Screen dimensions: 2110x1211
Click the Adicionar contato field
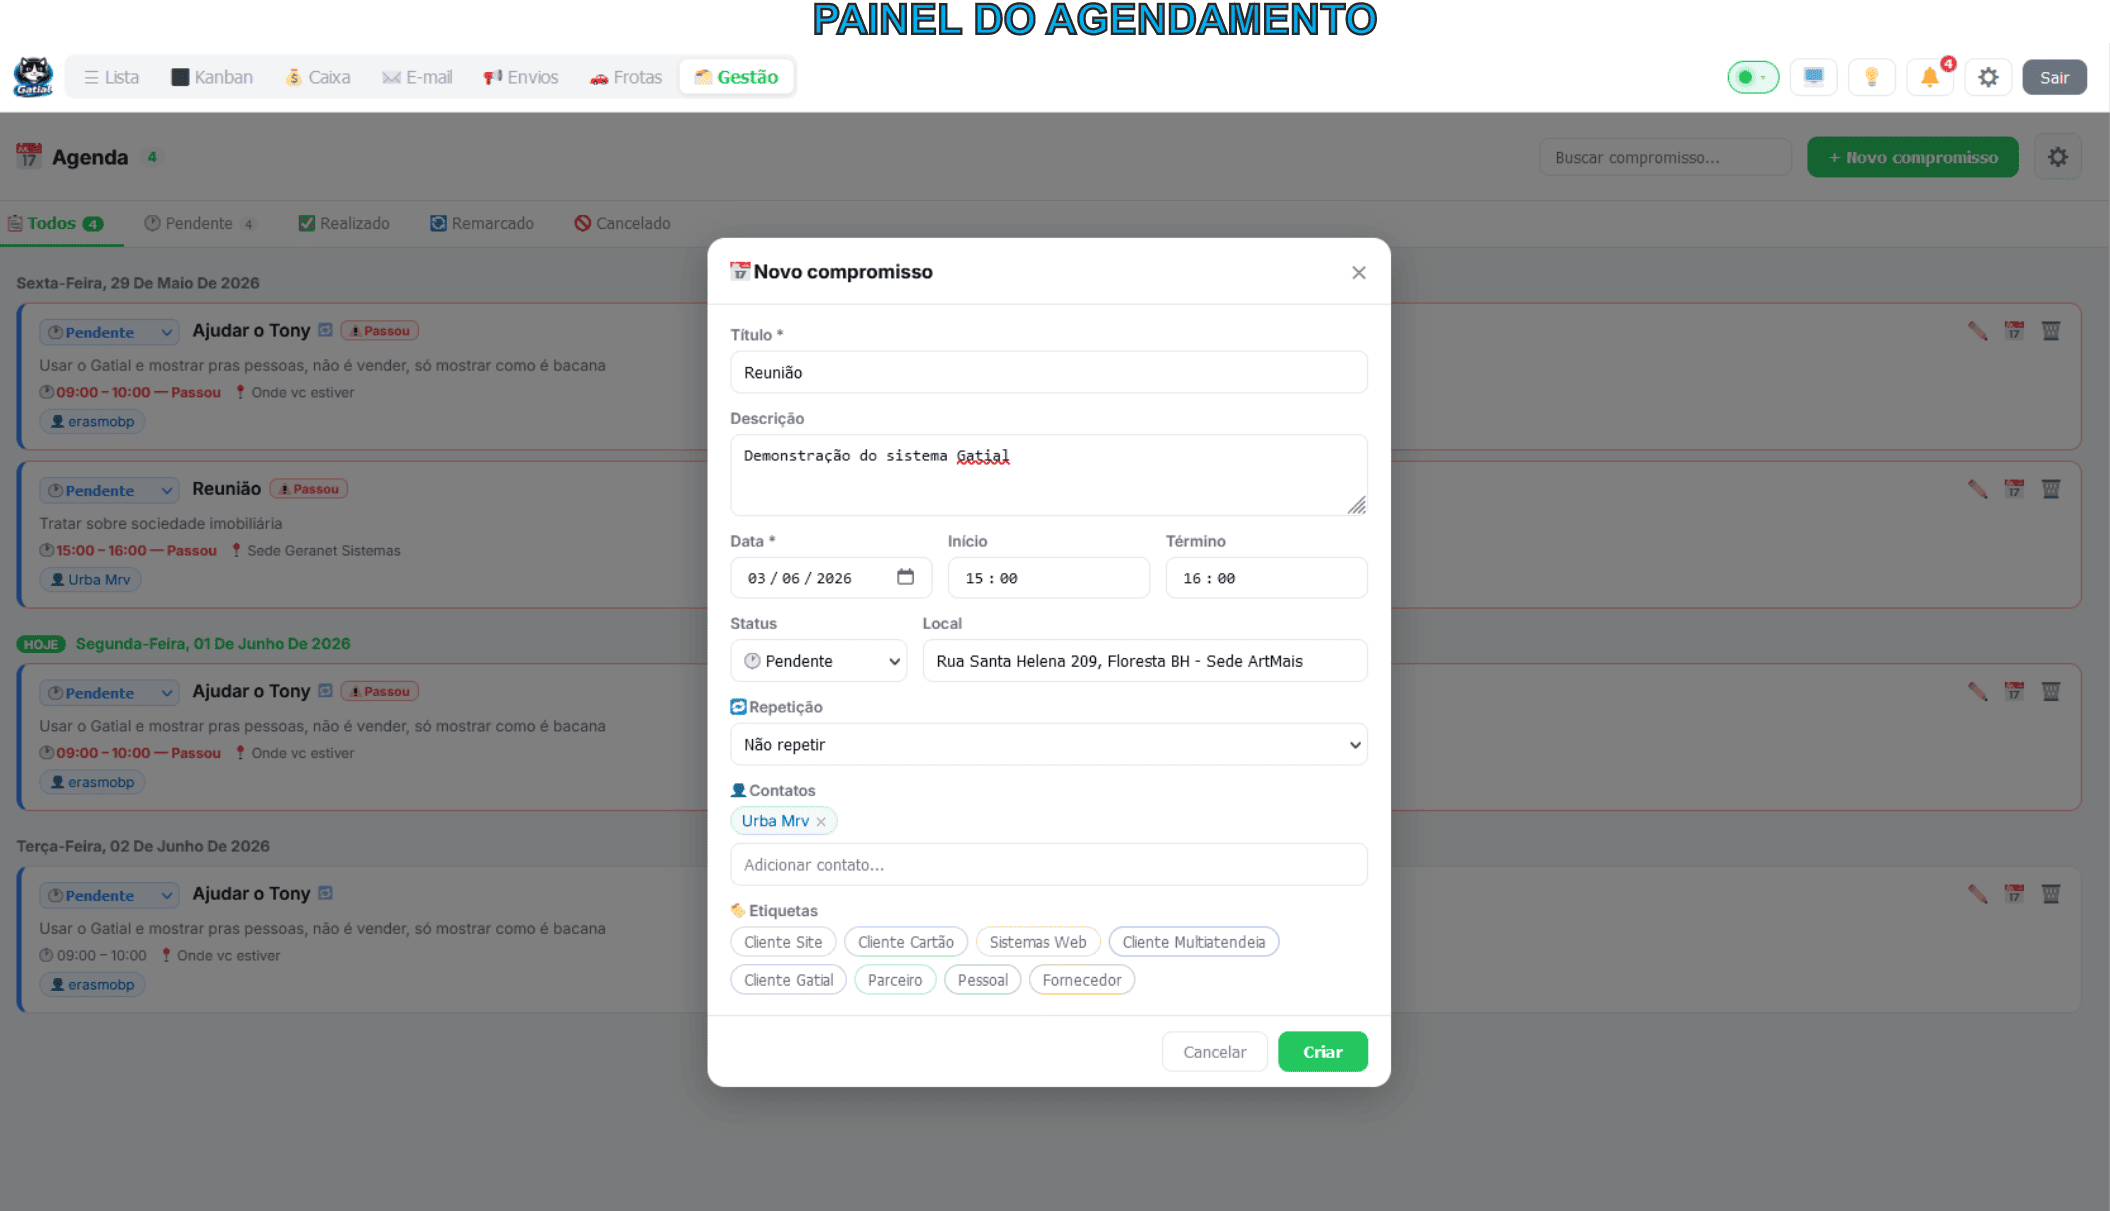[x=1049, y=865]
